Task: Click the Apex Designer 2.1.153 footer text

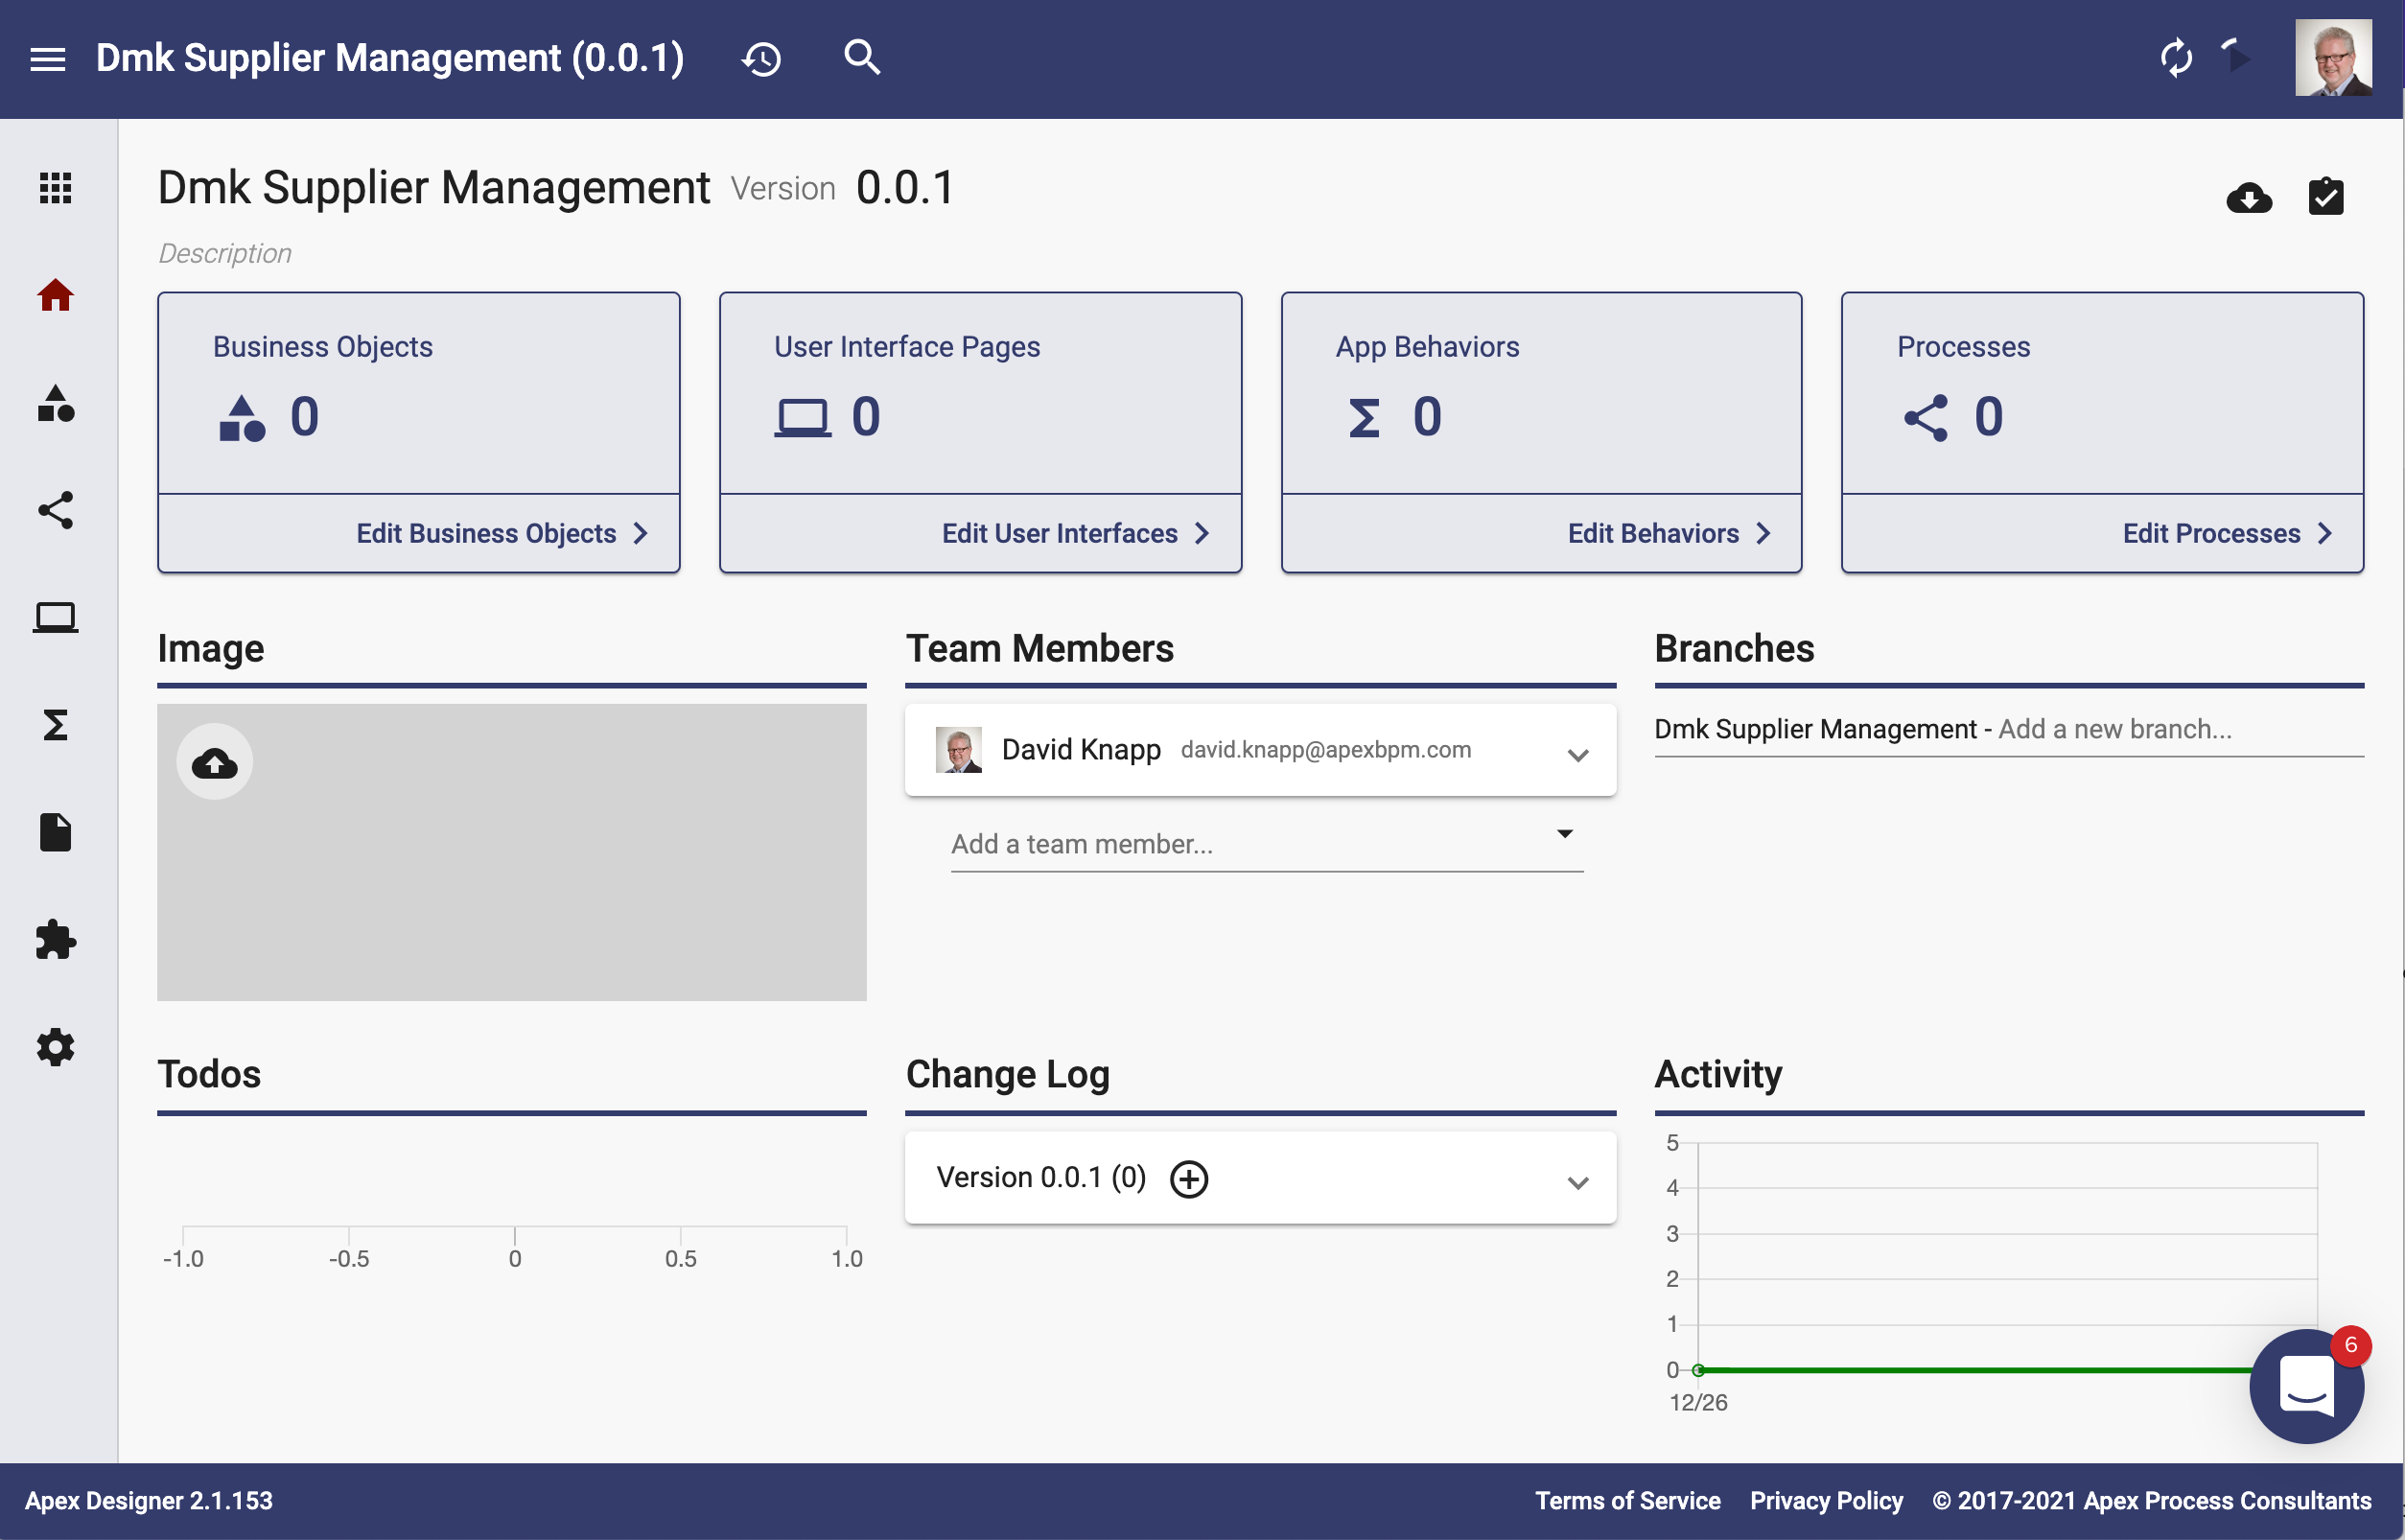Action: pos(149,1501)
